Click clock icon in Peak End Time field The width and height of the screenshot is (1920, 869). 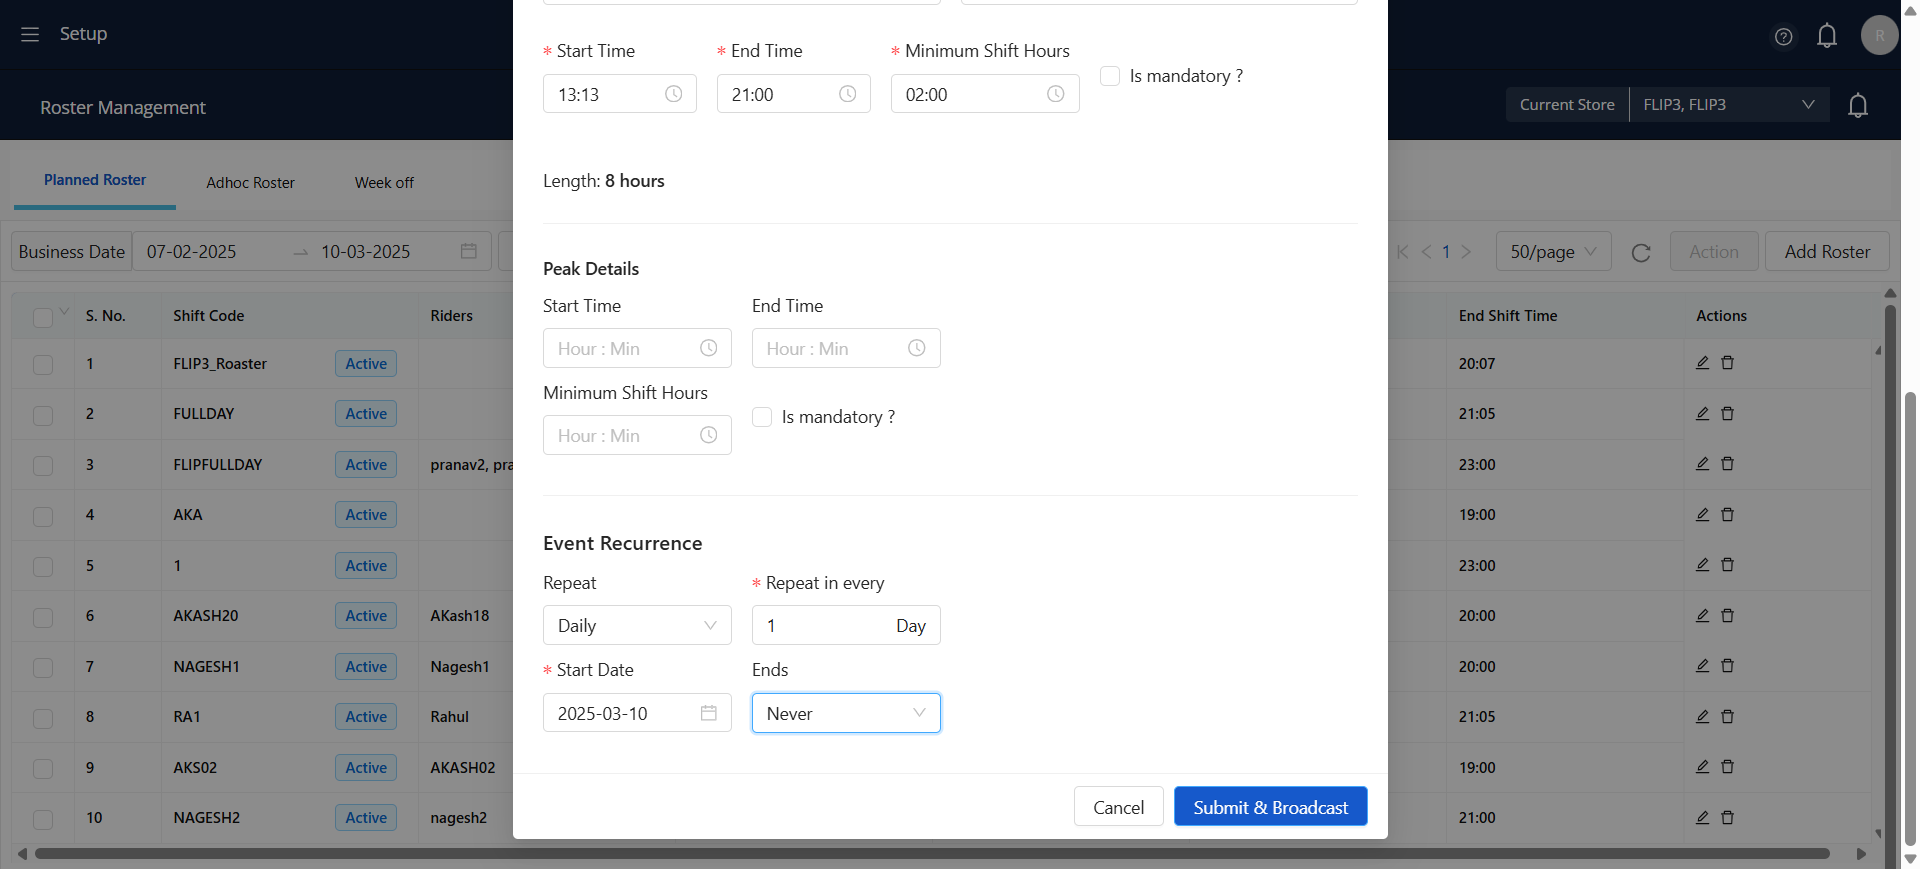click(x=917, y=348)
